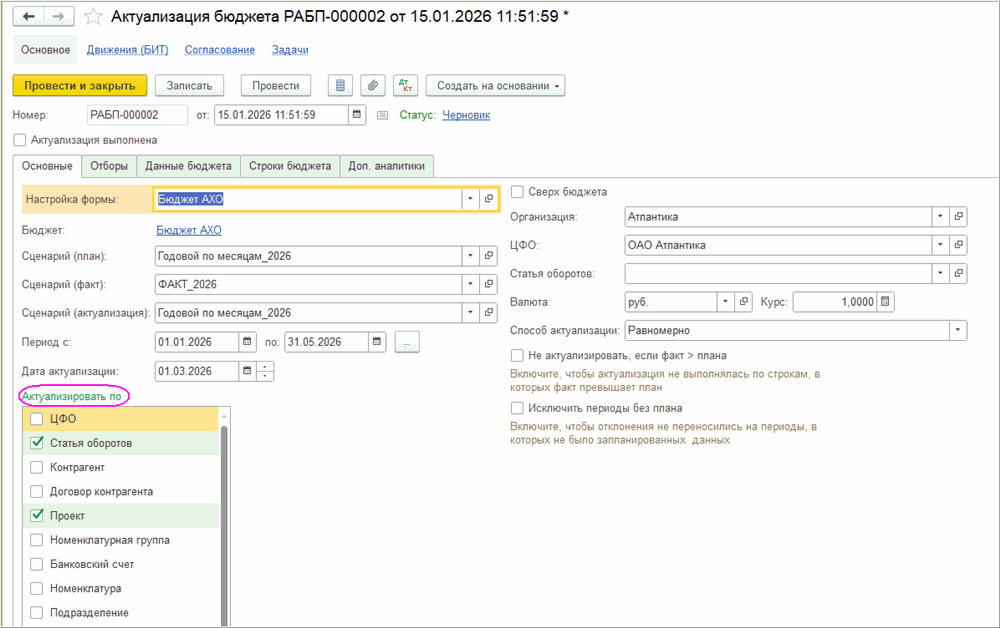Viewport: 1000px width, 628px height.
Task: Open the Черновик status link
Action: tap(466, 115)
